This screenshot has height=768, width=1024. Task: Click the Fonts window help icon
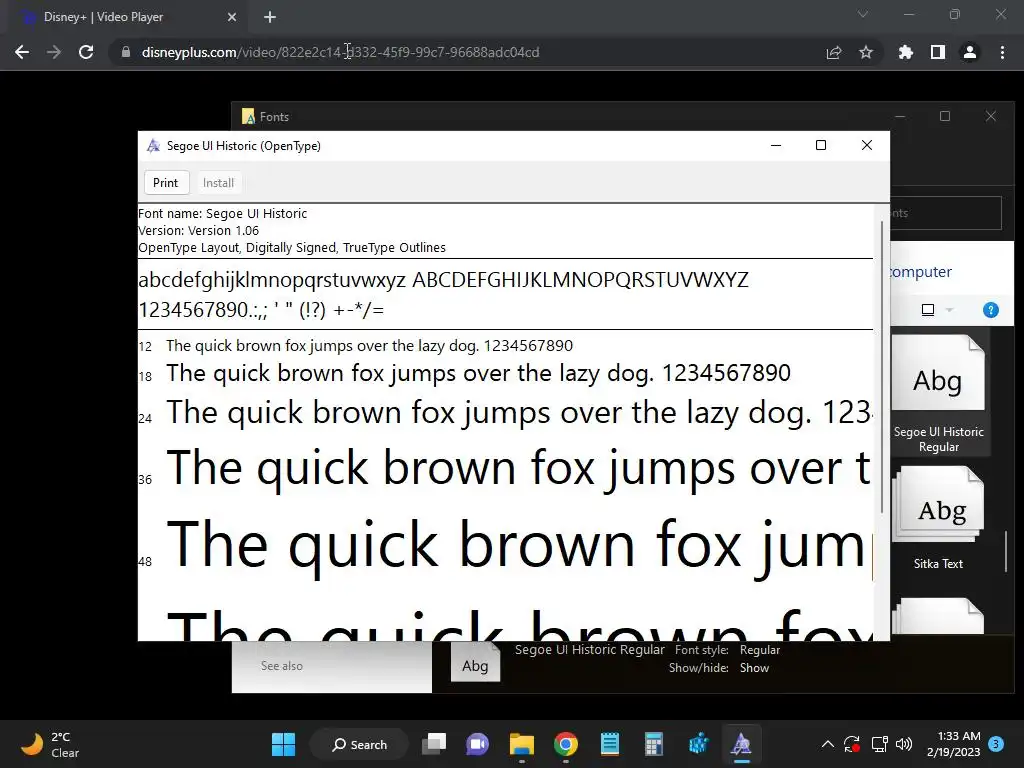pos(991,310)
